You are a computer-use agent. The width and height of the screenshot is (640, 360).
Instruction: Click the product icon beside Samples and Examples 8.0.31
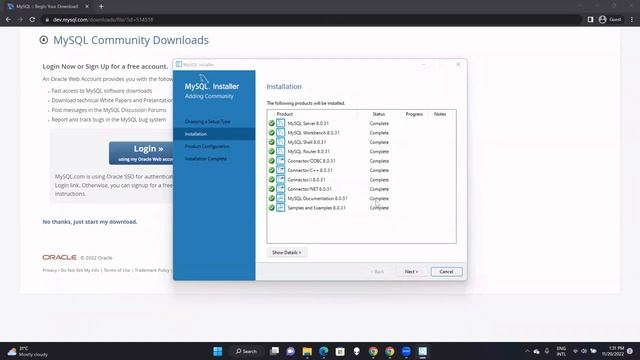coord(280,208)
